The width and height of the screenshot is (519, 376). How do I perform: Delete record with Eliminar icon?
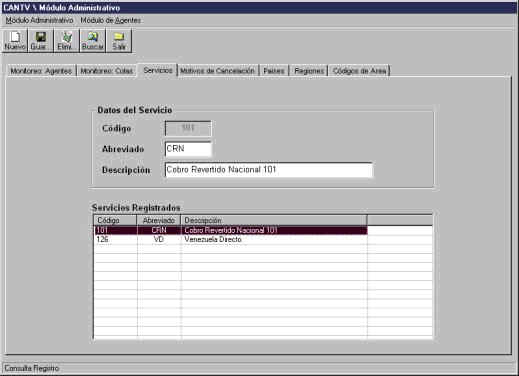(66, 41)
